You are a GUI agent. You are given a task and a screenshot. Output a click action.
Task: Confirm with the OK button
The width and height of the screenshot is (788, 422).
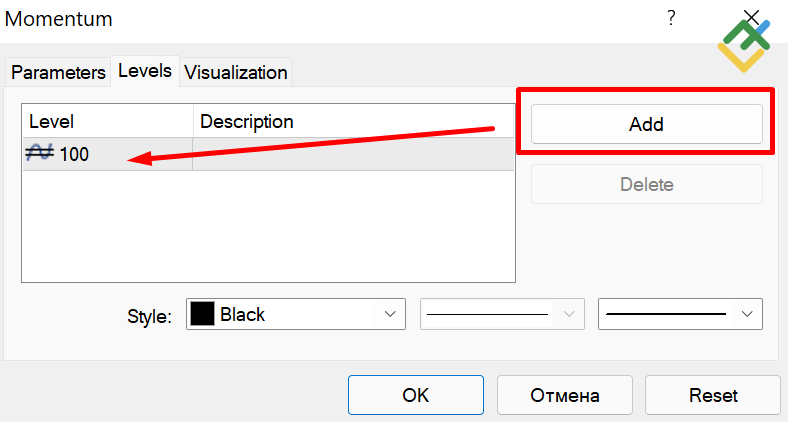[415, 394]
